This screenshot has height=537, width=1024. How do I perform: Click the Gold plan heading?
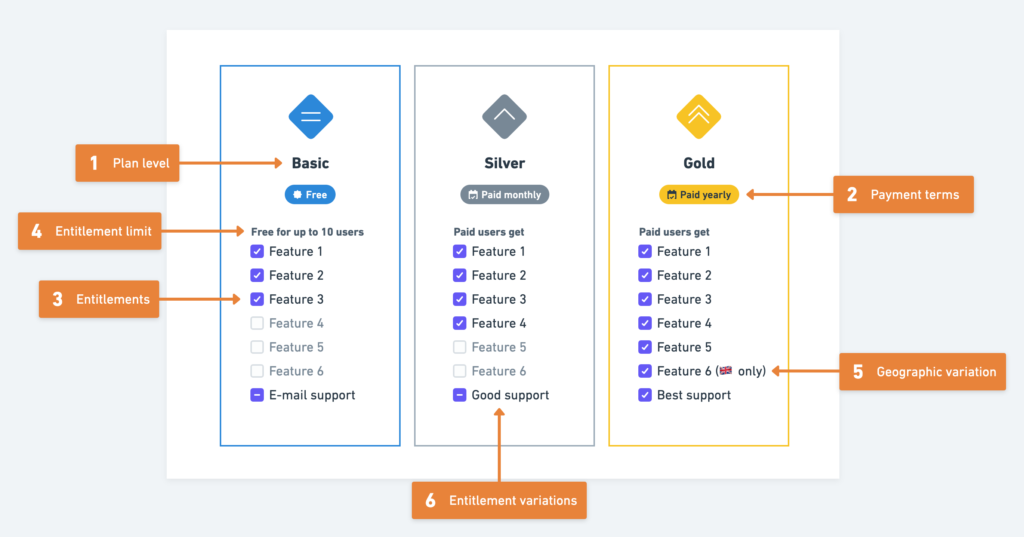[x=699, y=163]
